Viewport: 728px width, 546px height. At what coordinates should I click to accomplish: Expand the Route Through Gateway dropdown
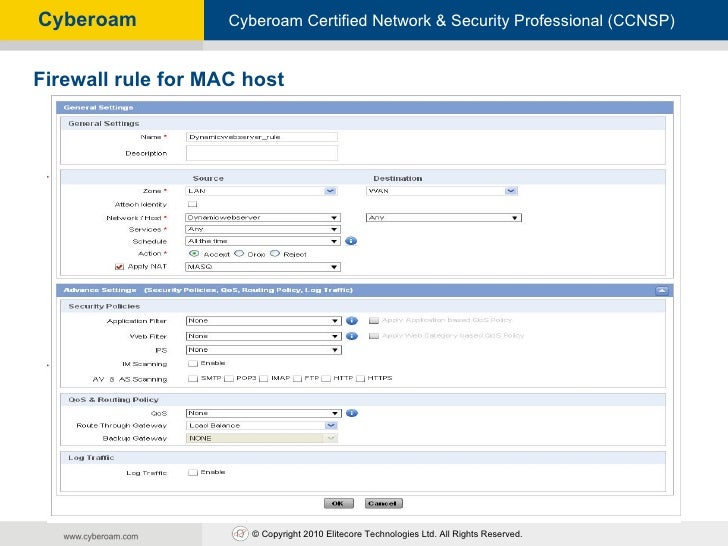[x=261, y=425]
